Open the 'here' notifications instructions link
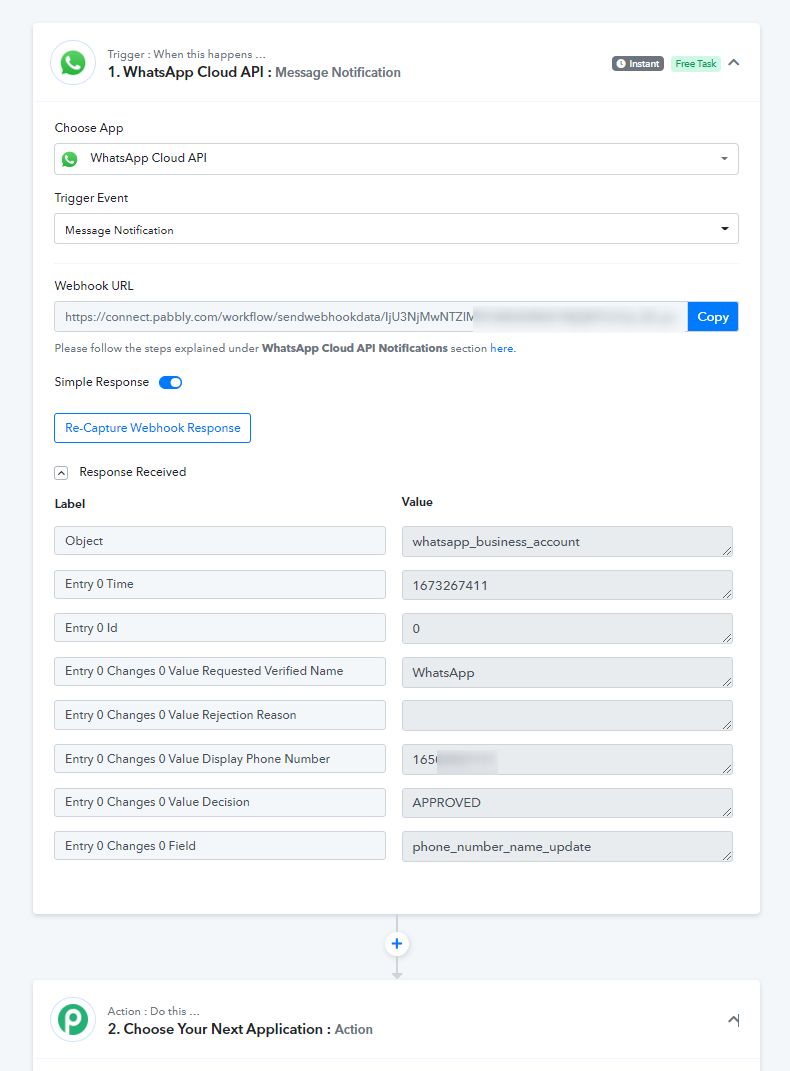 coord(501,349)
